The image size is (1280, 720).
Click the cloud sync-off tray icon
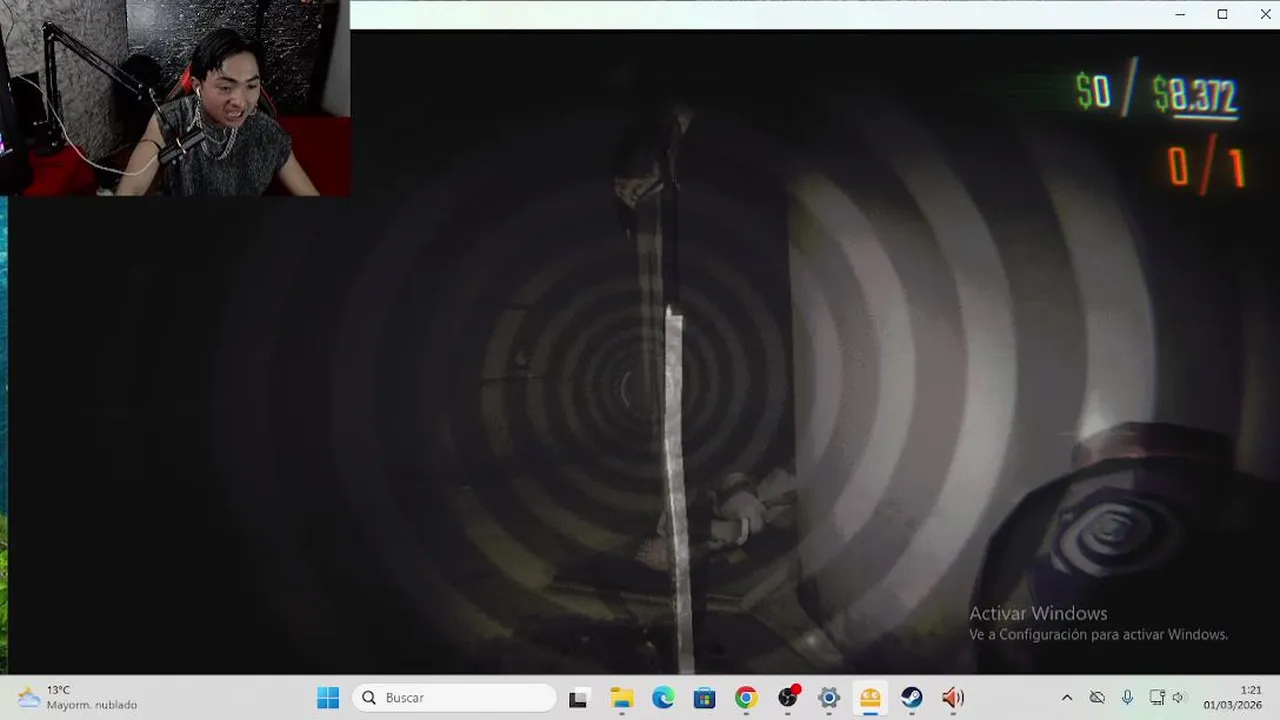point(1097,698)
